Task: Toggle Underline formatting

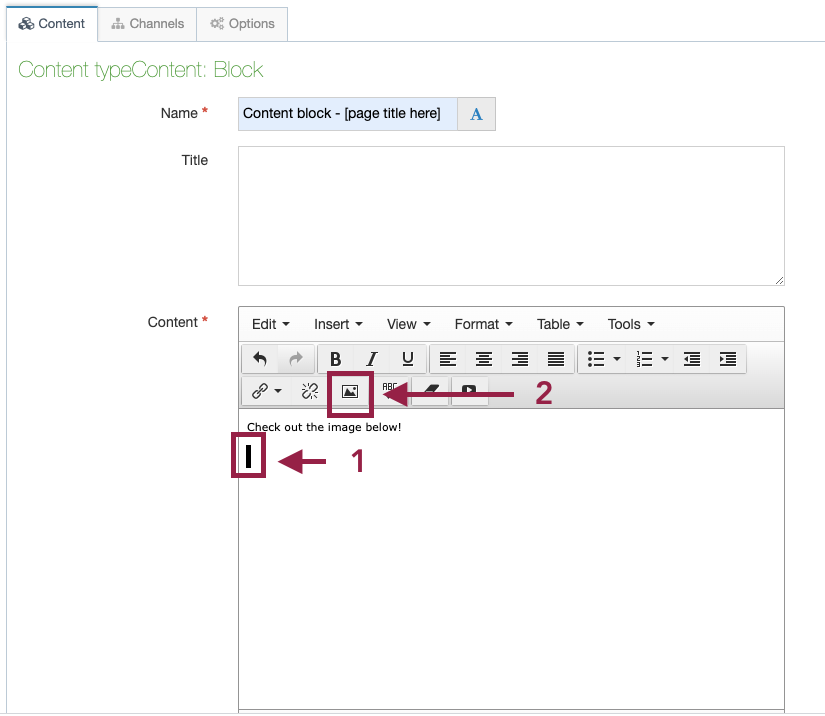Action: click(407, 359)
